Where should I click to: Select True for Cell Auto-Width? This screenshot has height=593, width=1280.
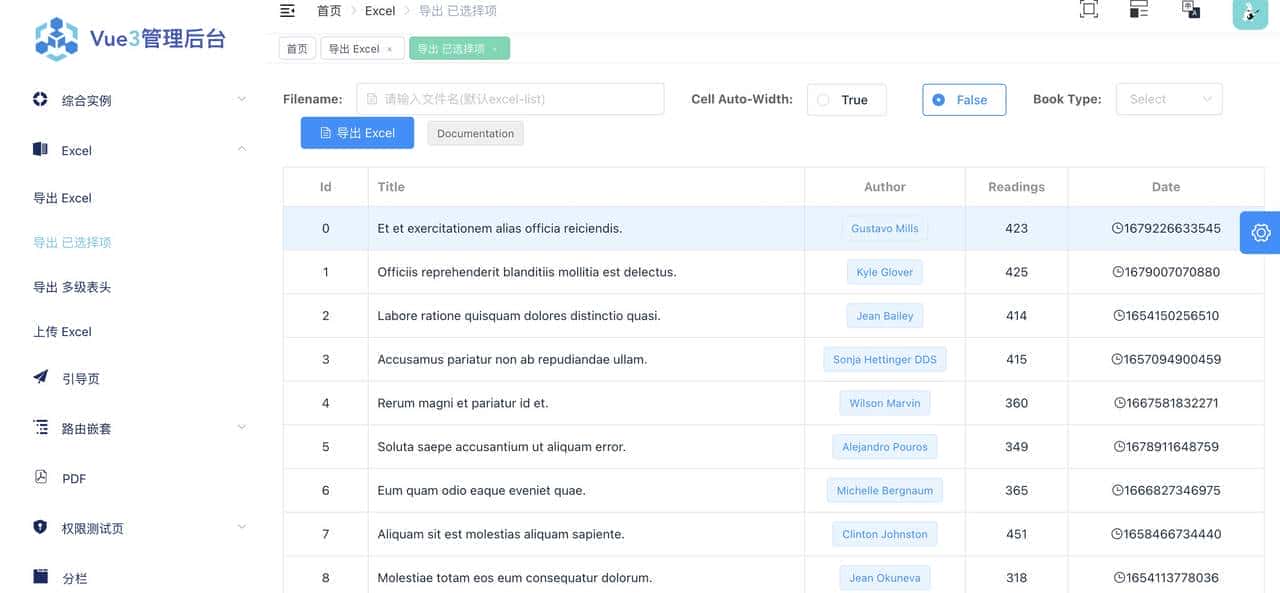(x=846, y=100)
